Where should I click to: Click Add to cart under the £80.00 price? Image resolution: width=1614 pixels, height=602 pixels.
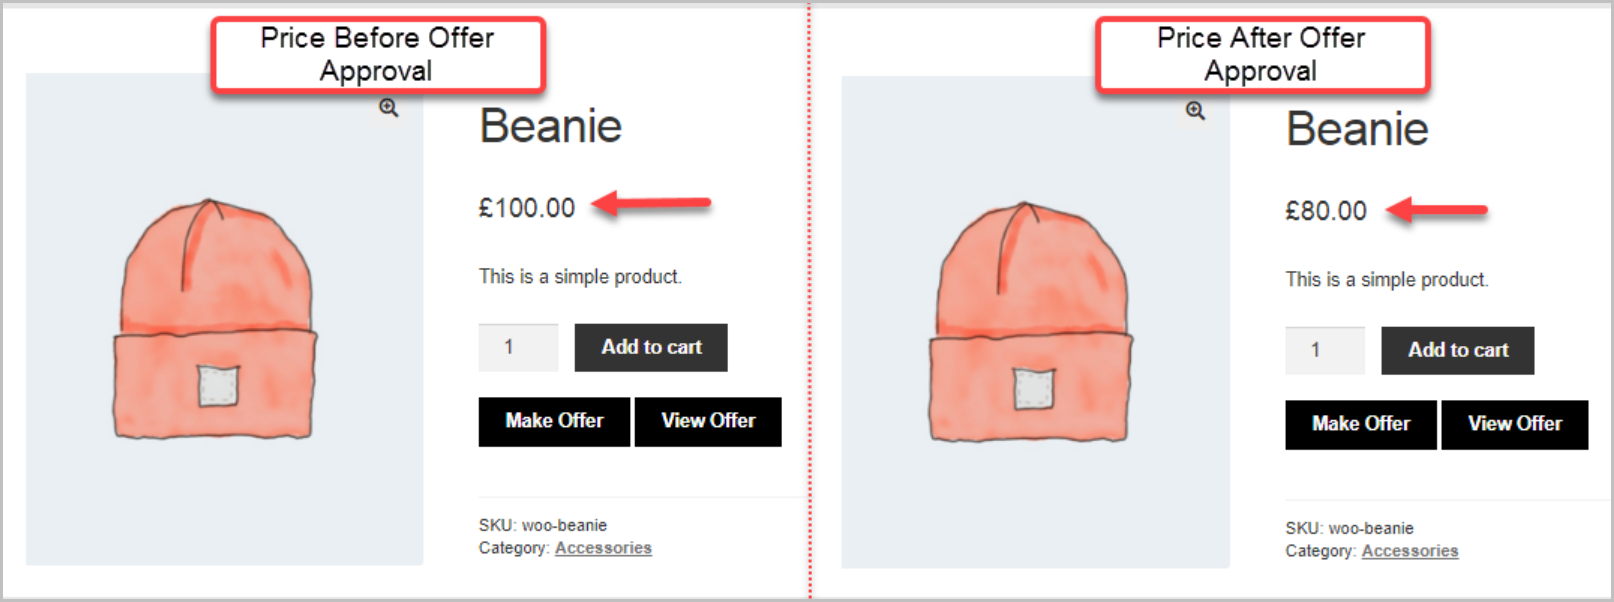click(1457, 350)
